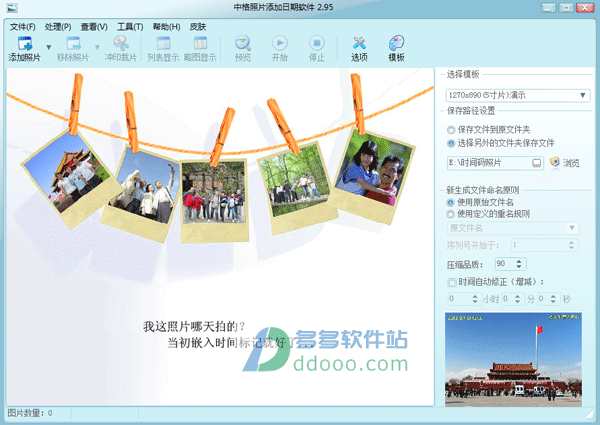Click the small folder icon inside path field
This screenshot has width=600, height=425.
537,163
